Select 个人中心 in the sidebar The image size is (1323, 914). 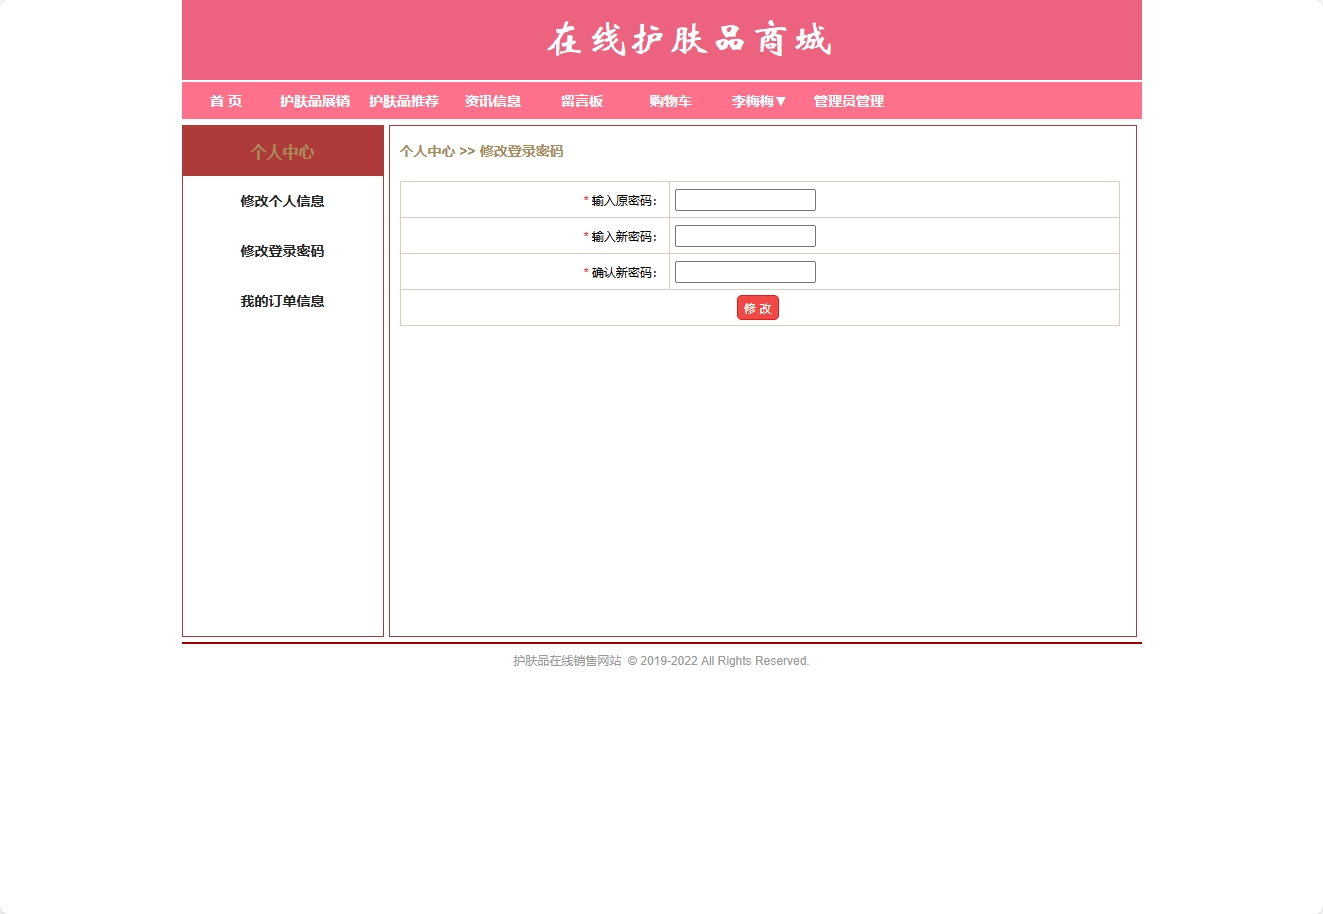click(x=282, y=151)
